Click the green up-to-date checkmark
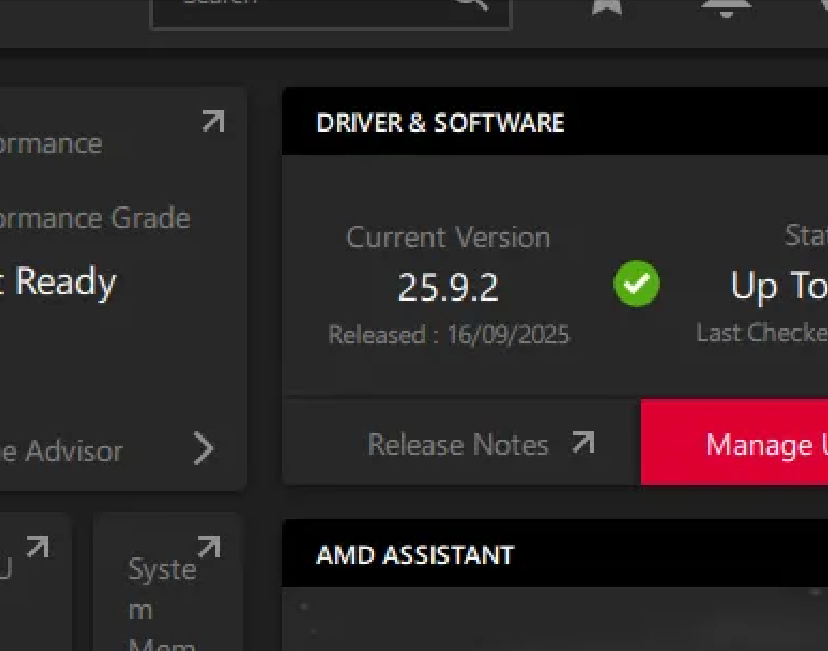828x651 pixels. click(x=636, y=284)
